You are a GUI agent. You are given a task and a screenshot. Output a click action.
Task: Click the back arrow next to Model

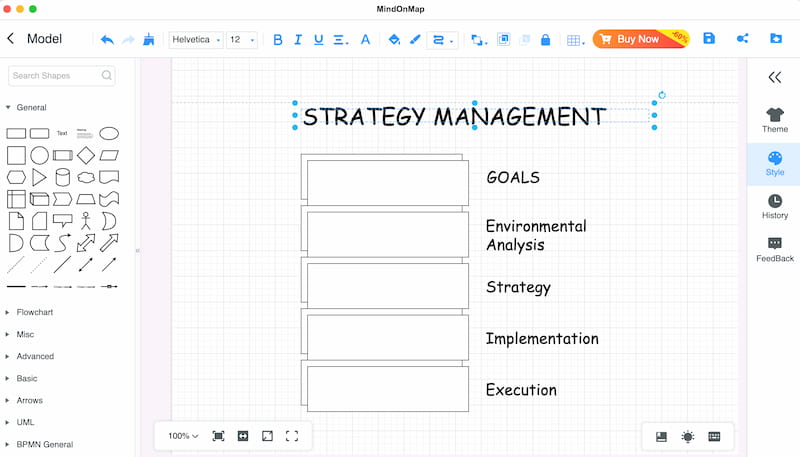11,39
